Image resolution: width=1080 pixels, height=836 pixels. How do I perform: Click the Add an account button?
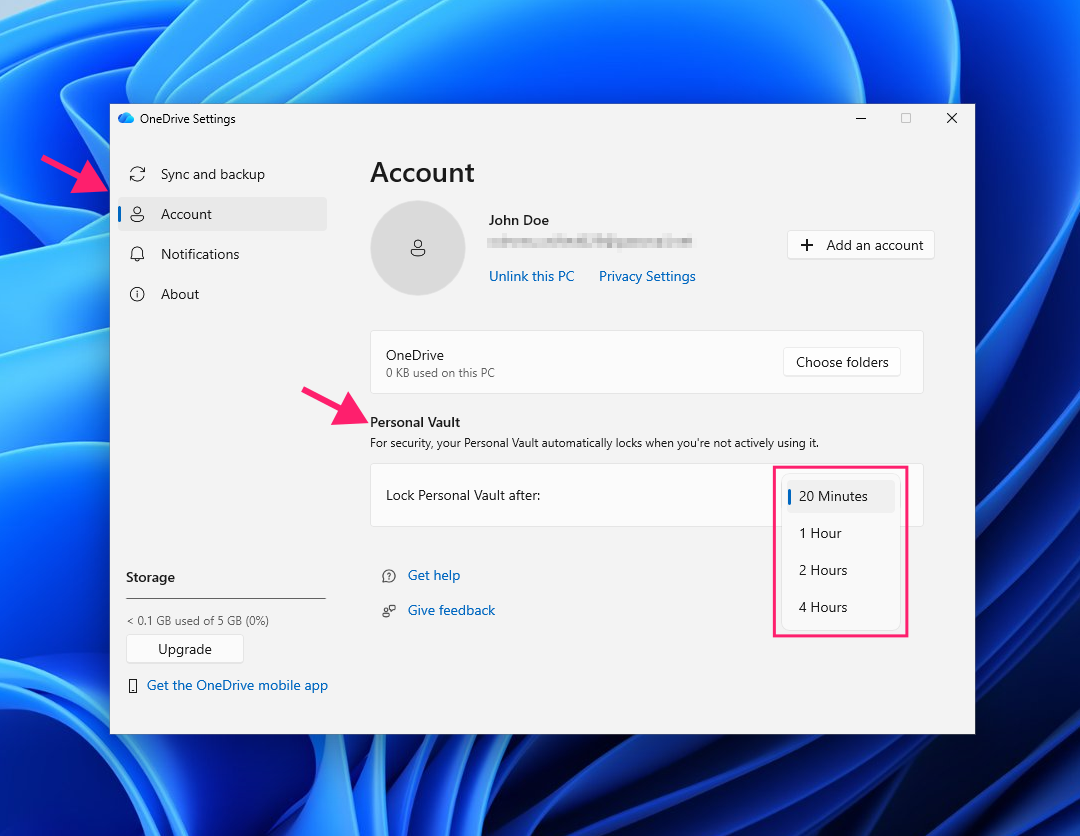(x=860, y=245)
